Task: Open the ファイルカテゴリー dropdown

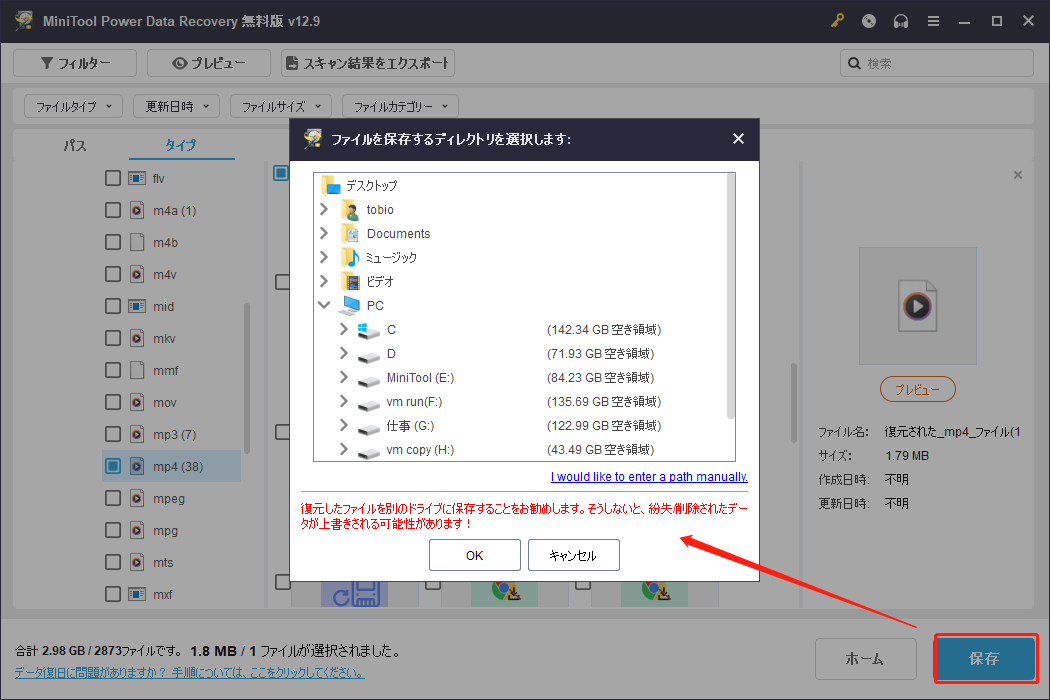Action: click(400, 106)
